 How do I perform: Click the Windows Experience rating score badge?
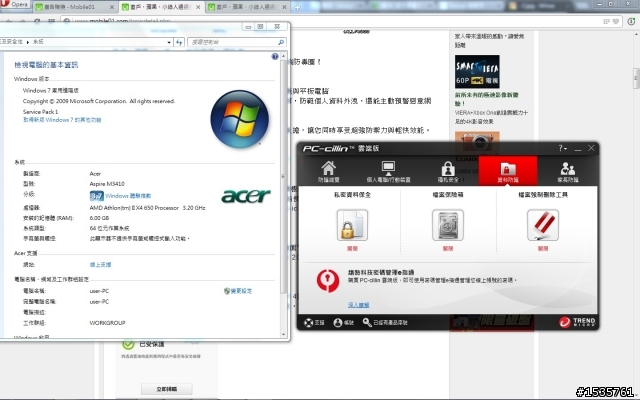(97, 196)
